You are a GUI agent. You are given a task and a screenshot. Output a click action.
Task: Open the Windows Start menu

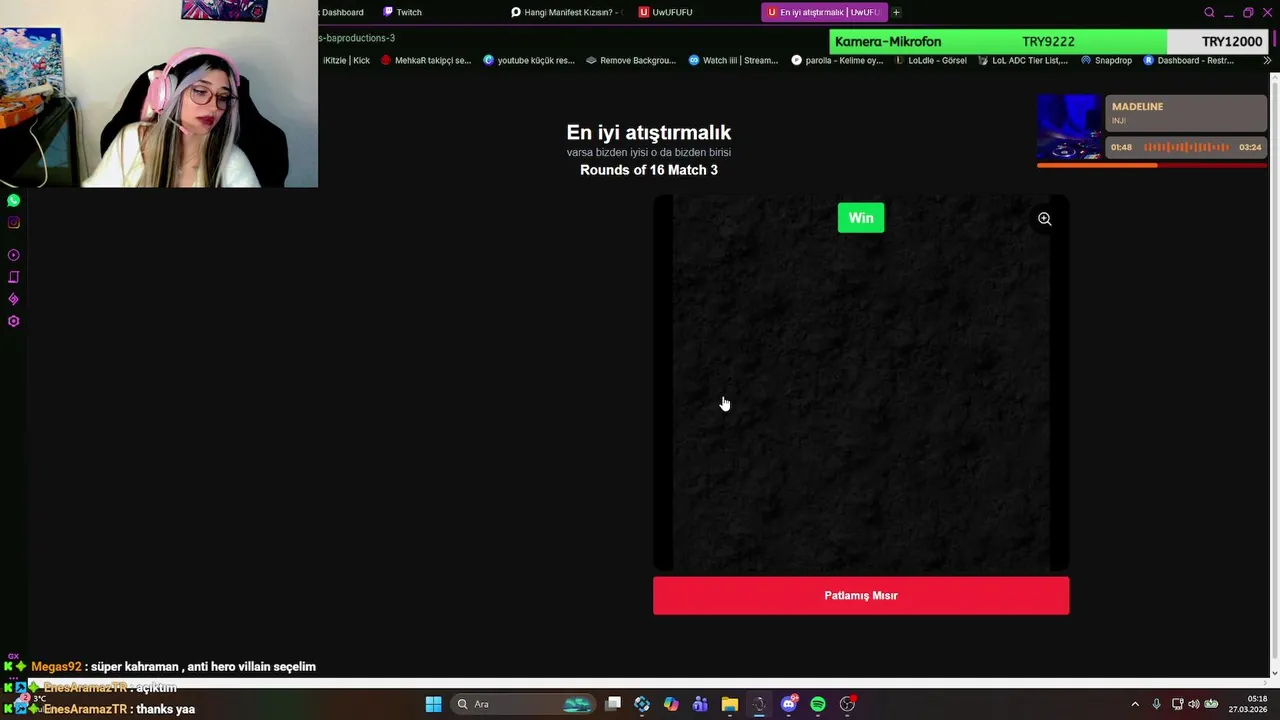point(433,704)
